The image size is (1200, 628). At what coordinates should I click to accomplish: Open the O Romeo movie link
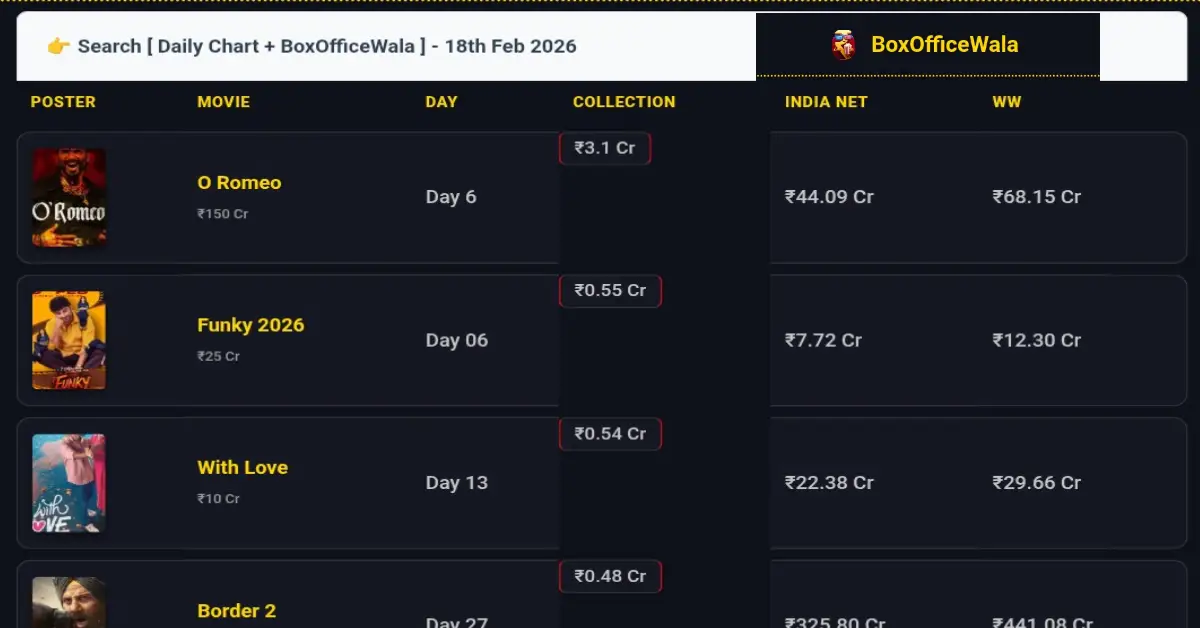239,182
